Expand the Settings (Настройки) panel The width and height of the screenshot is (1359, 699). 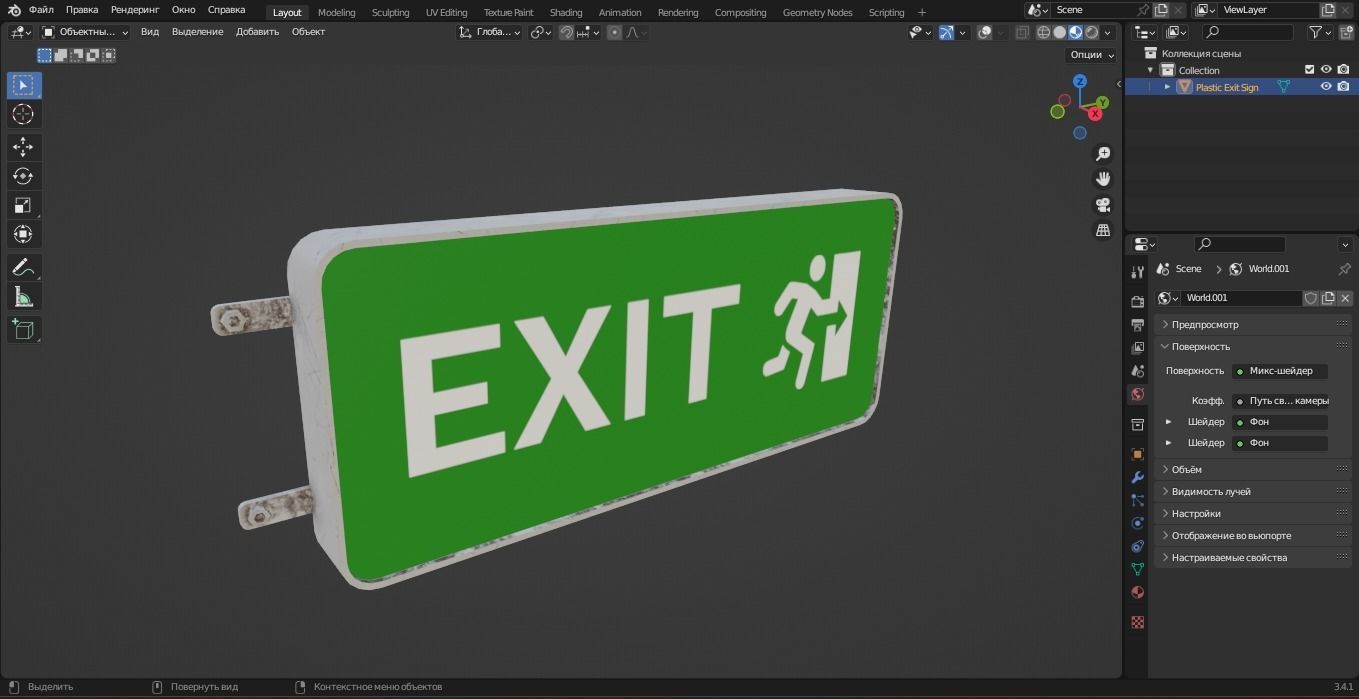pos(1253,513)
